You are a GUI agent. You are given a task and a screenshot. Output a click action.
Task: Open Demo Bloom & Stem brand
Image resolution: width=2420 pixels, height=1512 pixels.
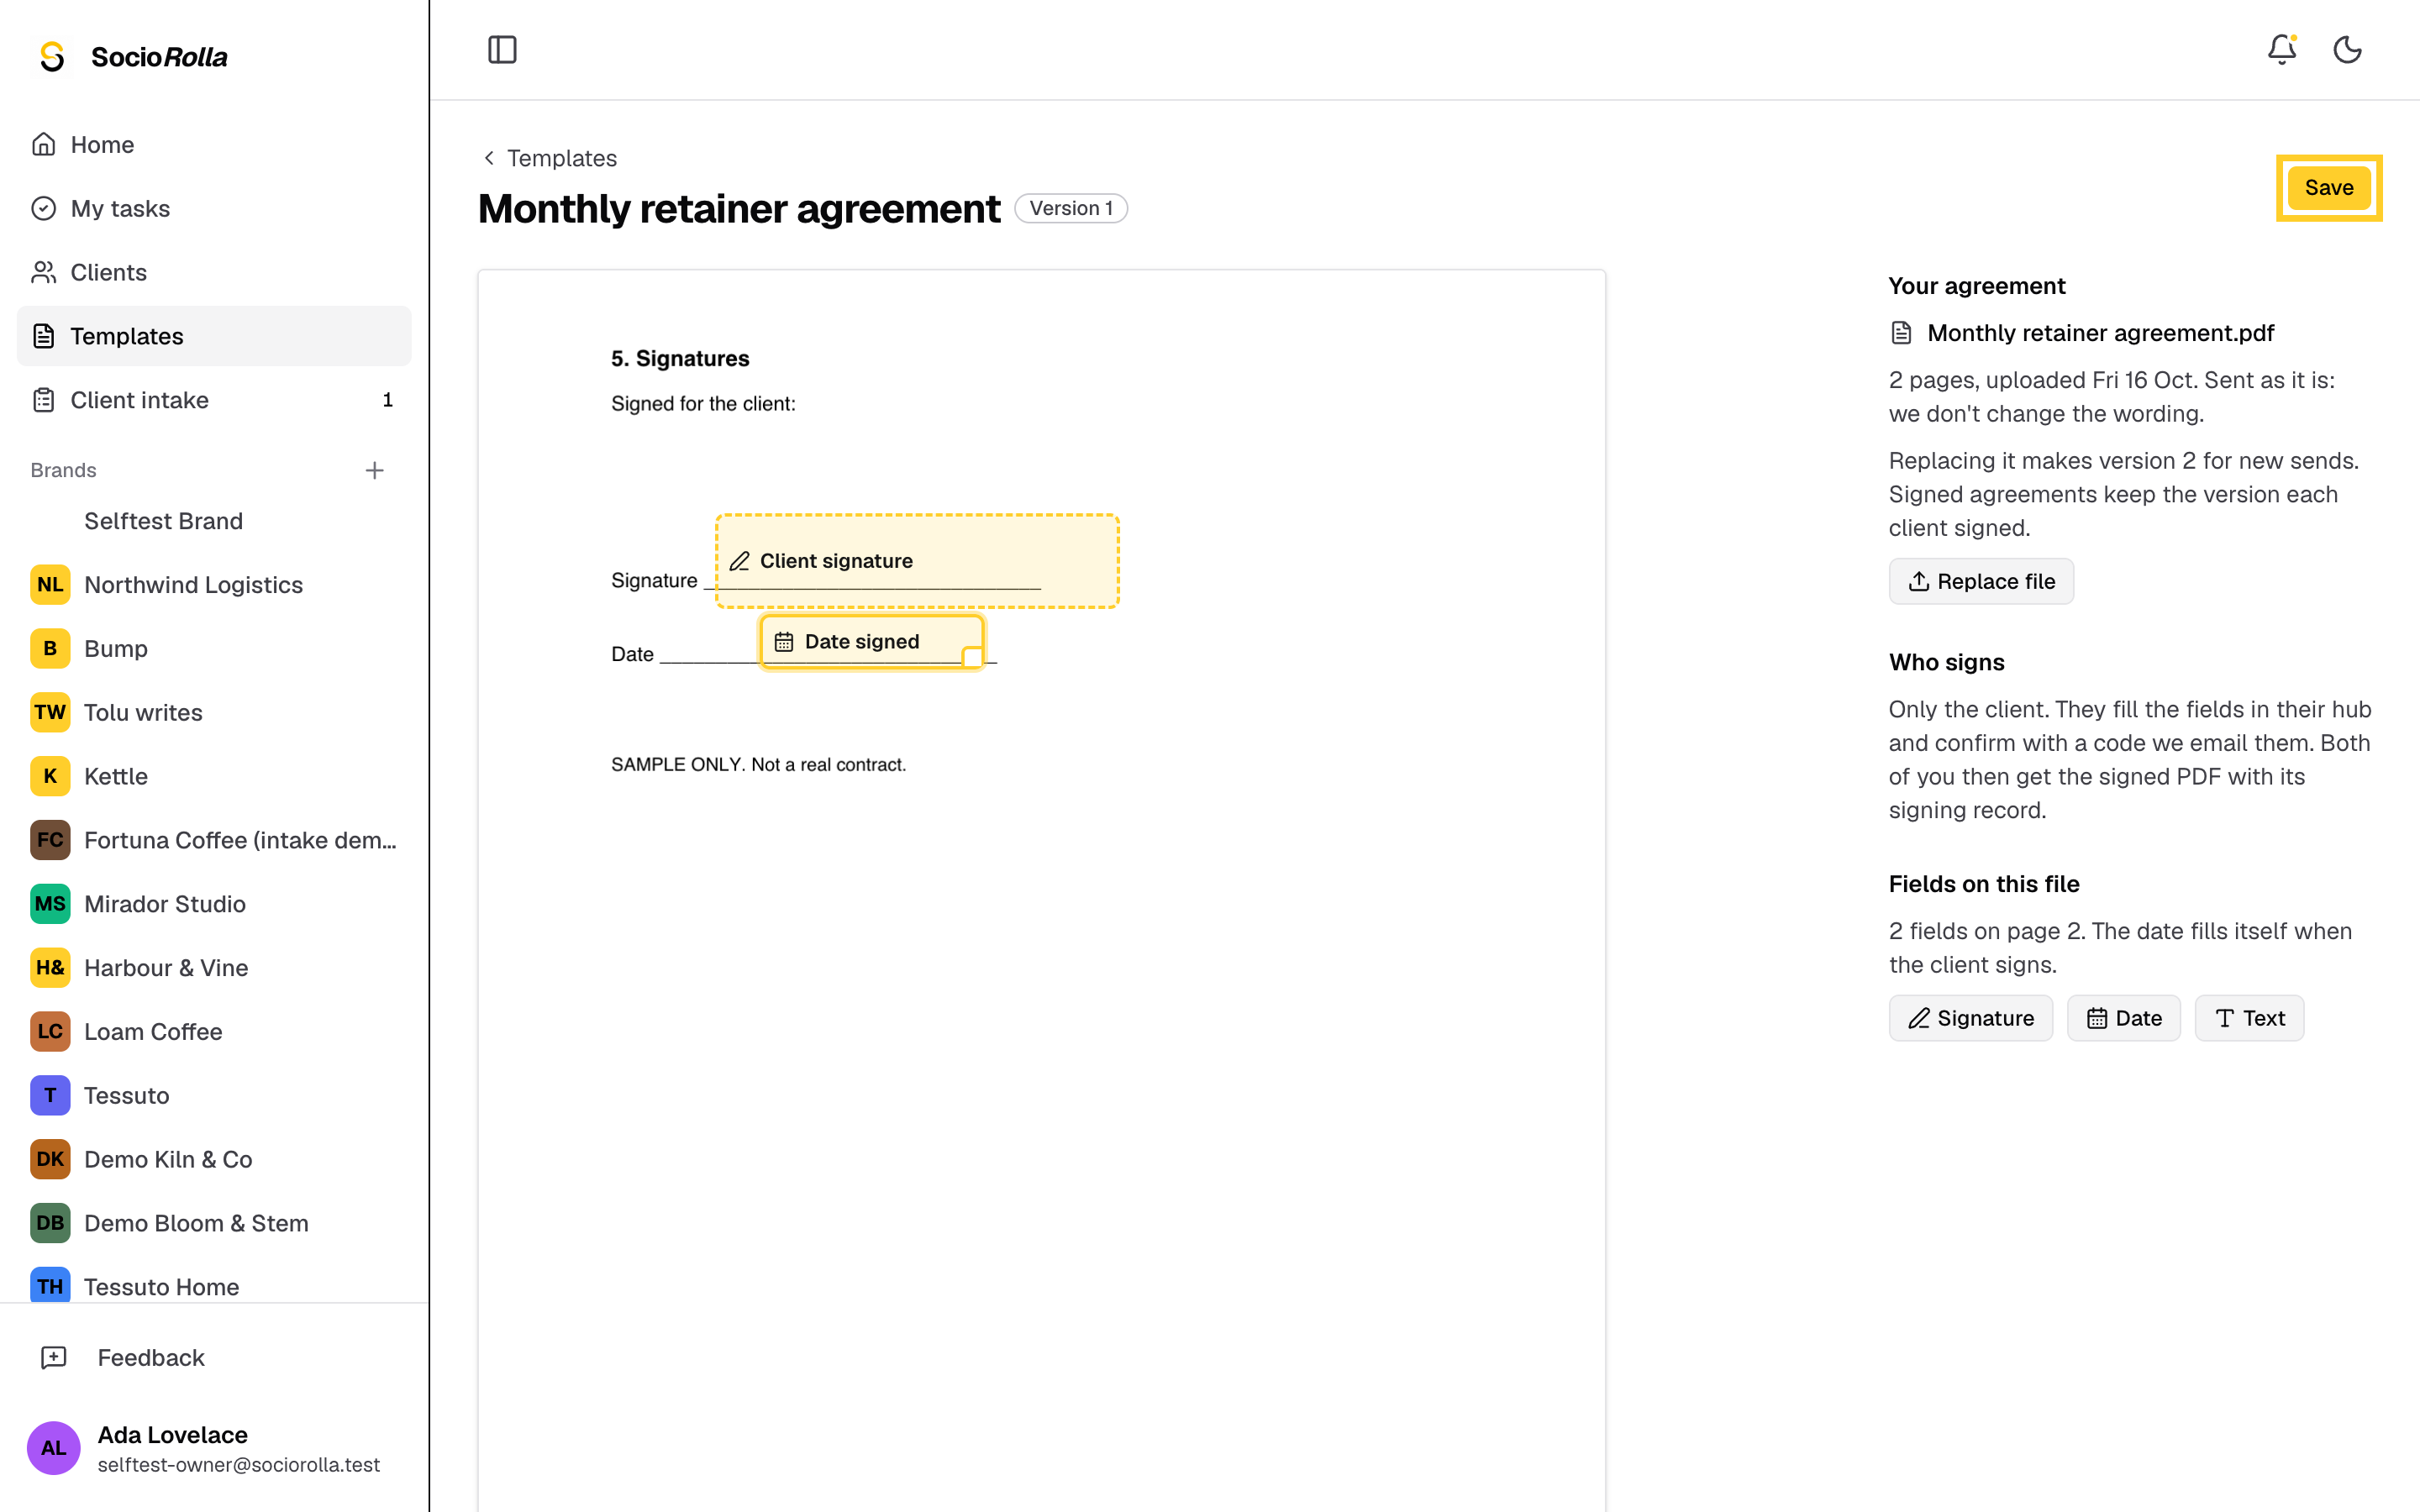click(214, 1223)
